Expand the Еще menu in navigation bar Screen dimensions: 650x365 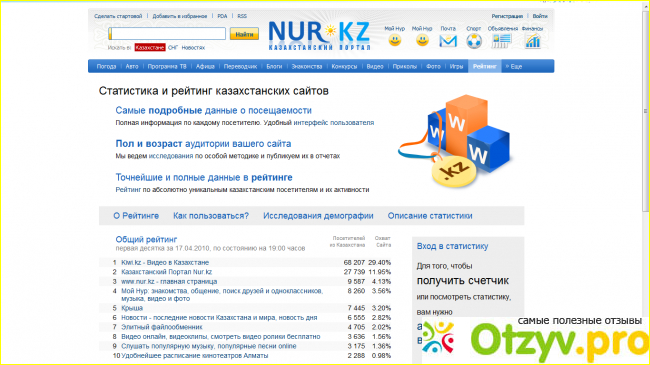514,66
